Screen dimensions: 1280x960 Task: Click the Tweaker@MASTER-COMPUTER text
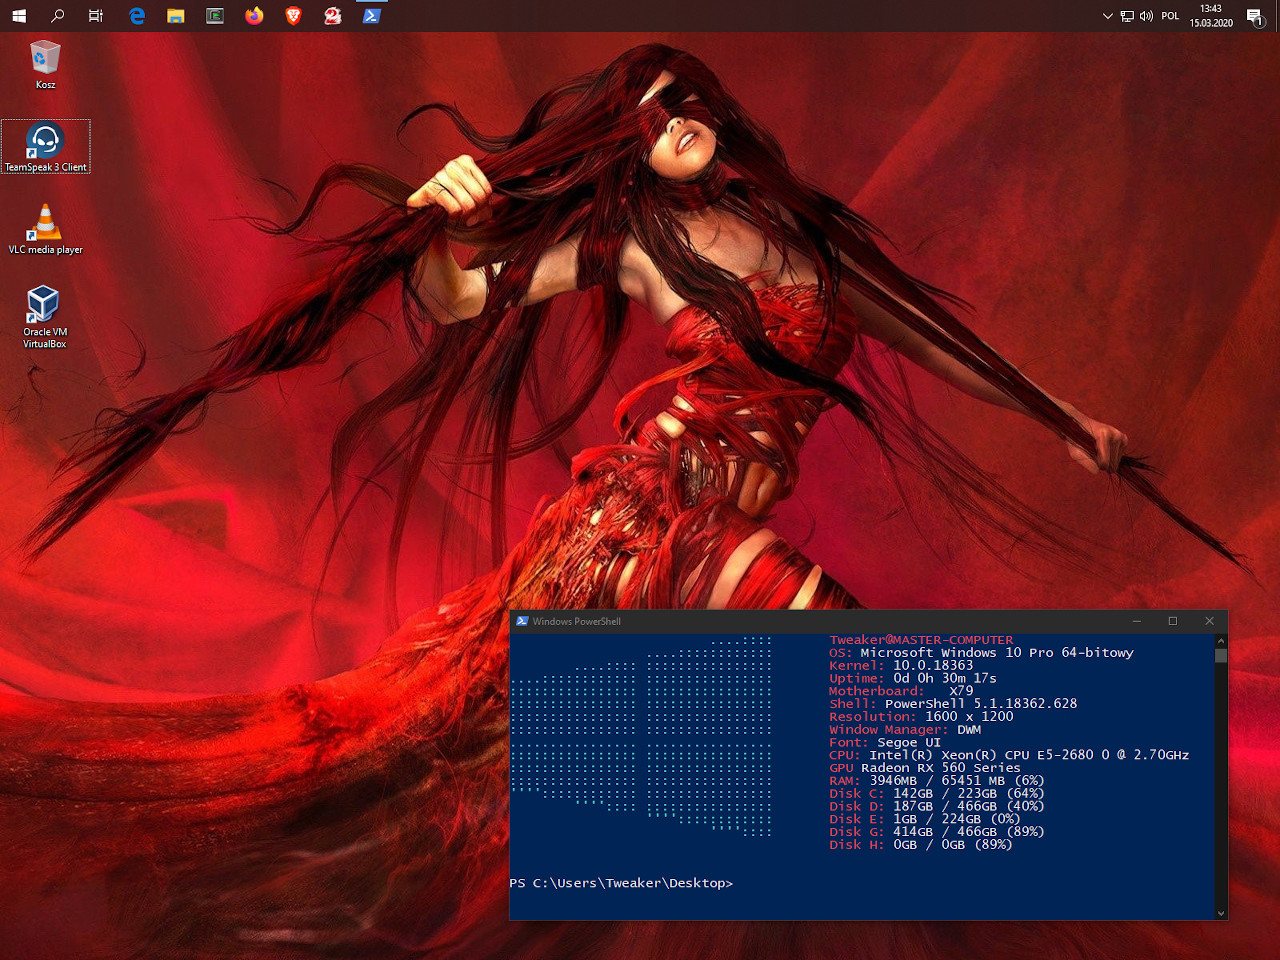921,640
